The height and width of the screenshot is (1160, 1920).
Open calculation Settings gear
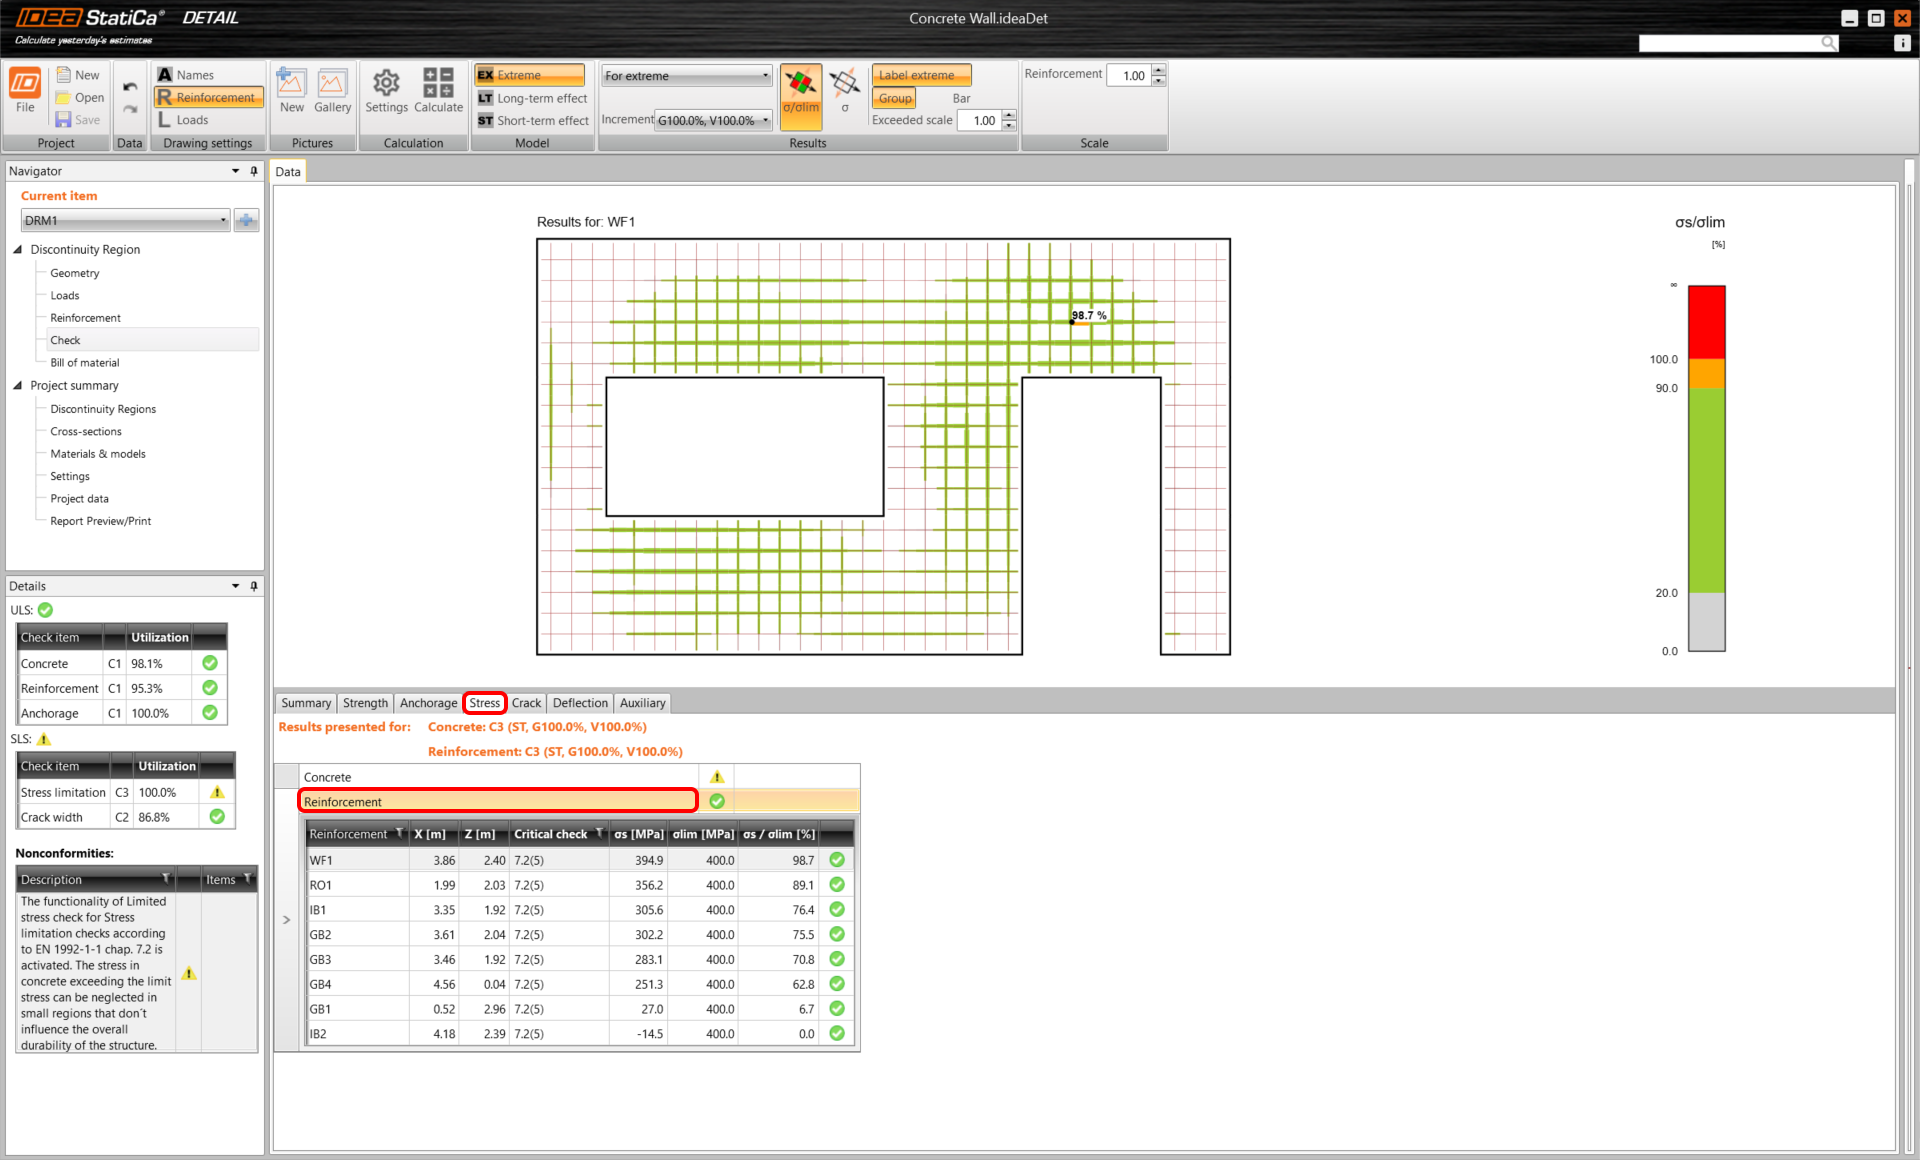pos(386,90)
